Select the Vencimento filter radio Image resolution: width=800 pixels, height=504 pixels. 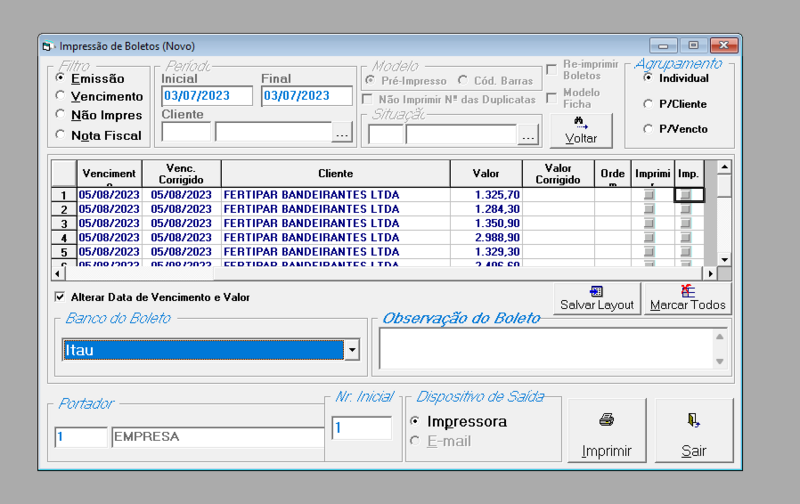coord(60,95)
